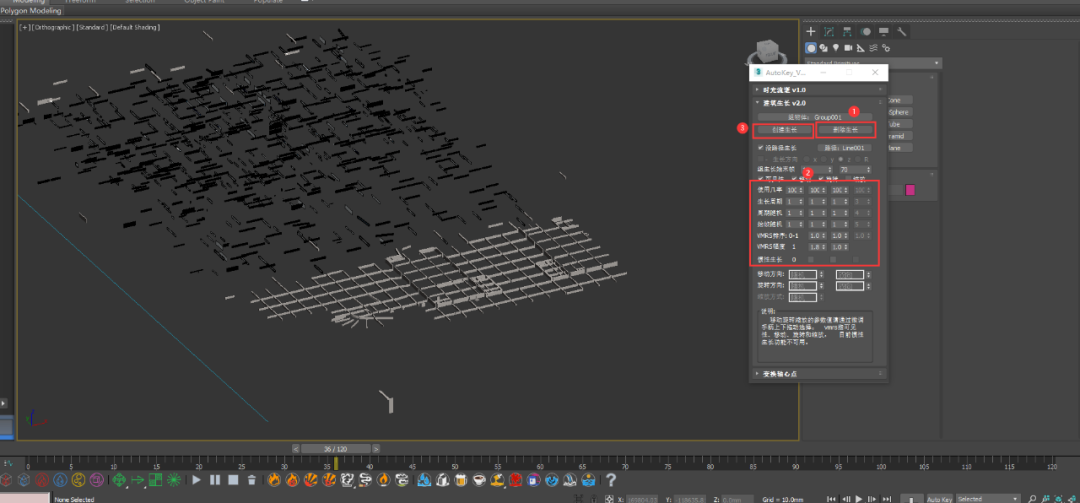This screenshot has width=1080, height=503.
Task: Click the Group001 pick object button
Action: coord(814,117)
